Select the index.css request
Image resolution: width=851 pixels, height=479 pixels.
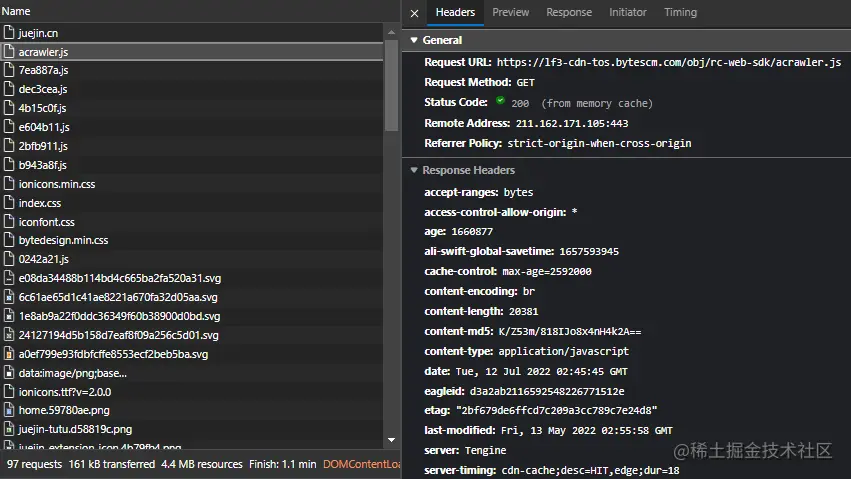click(x=192, y=203)
